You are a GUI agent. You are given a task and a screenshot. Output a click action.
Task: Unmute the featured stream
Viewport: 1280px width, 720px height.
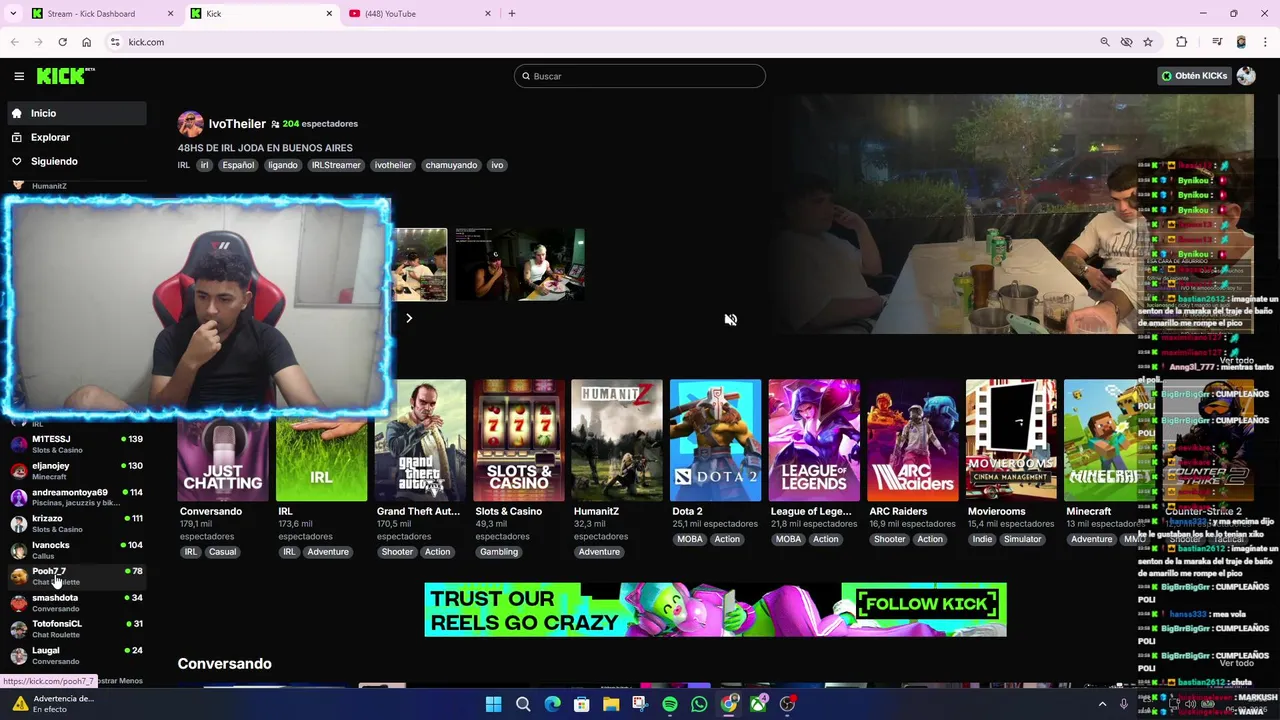(731, 320)
